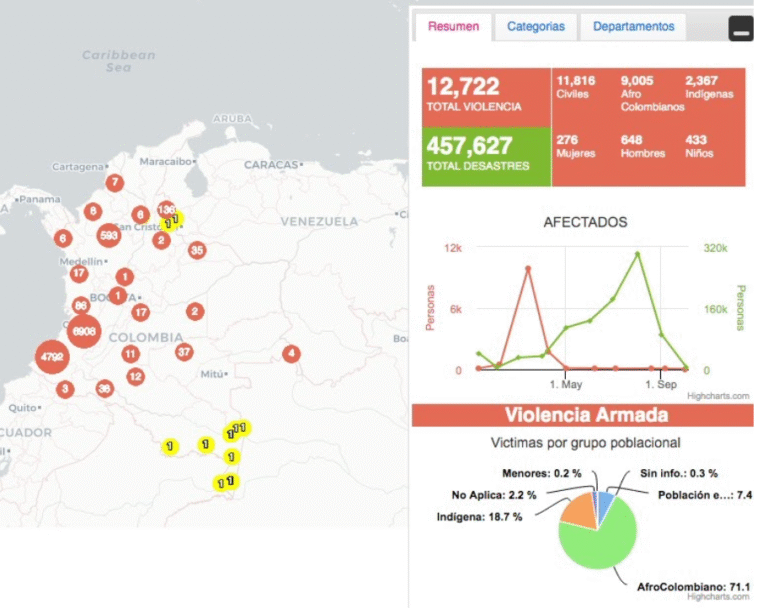The image size is (768, 608).
Task: Click the red marker labeled 4
Action: coord(291,353)
